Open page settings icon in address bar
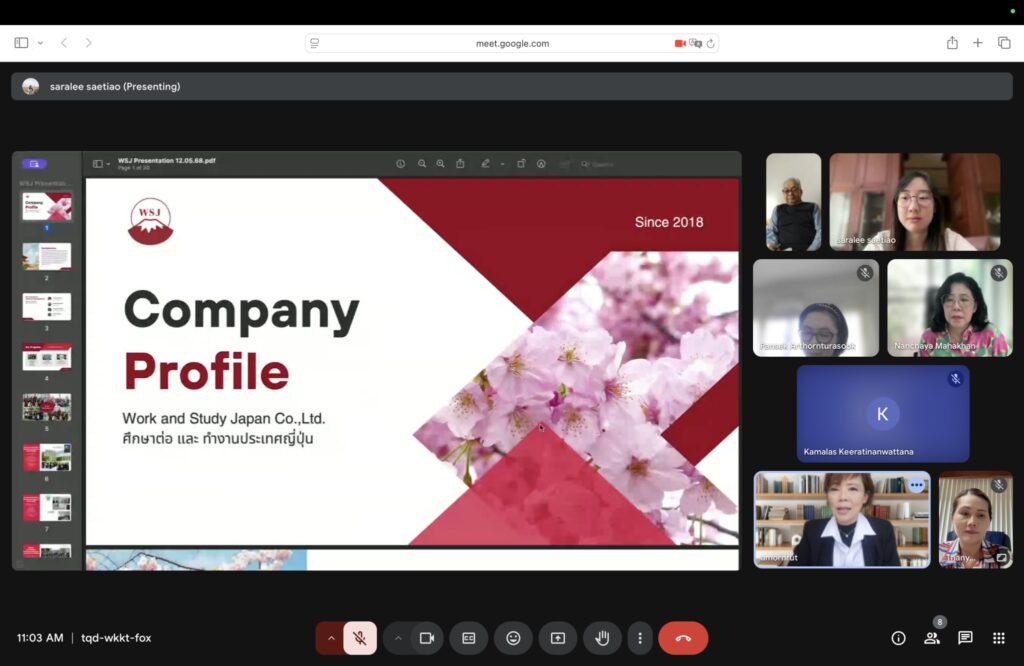The image size is (1024, 666). (x=315, y=43)
